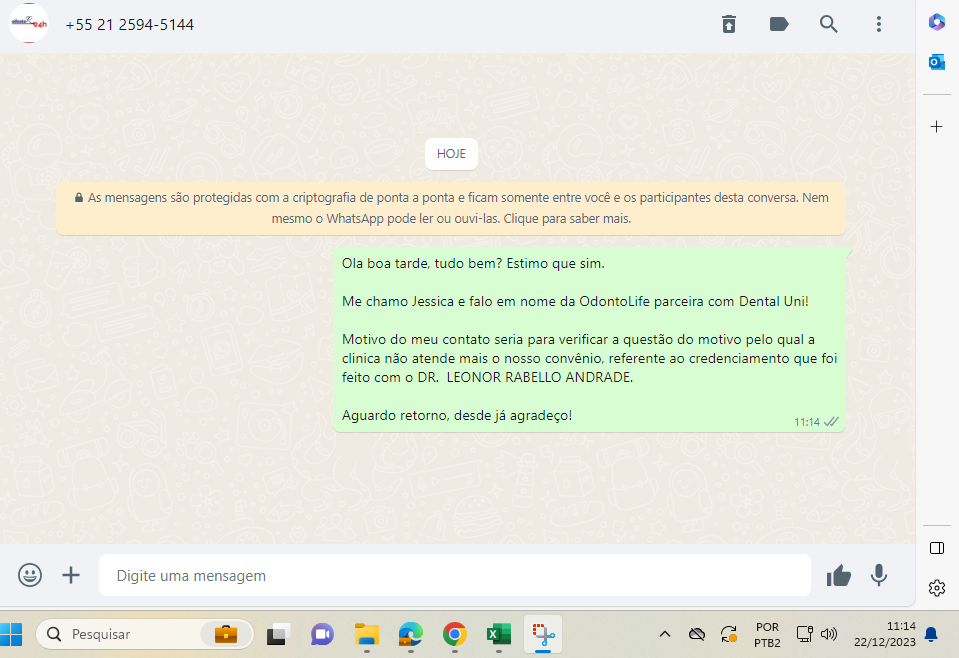Screen dimensions: 959x658
Task: Open the Windows Start menu
Action: [x=11, y=634]
